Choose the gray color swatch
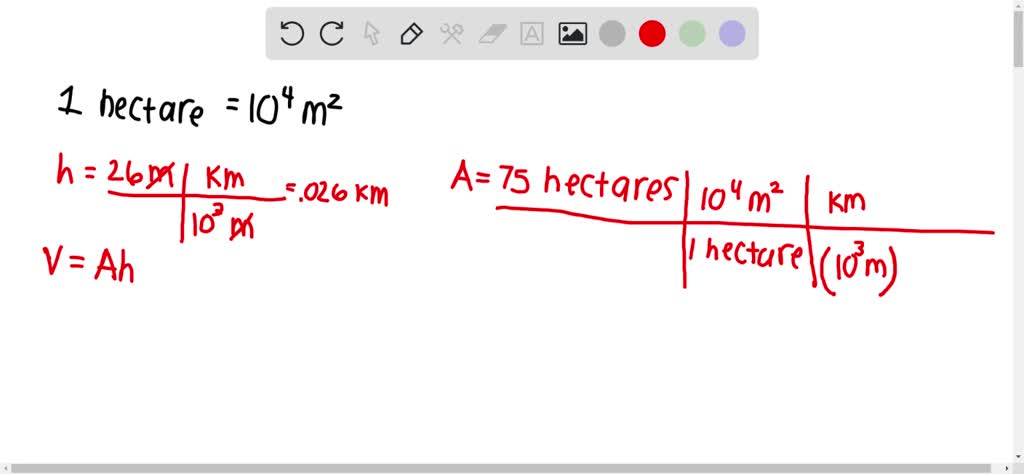Screen dimensions: 1024x474 coord(612,33)
